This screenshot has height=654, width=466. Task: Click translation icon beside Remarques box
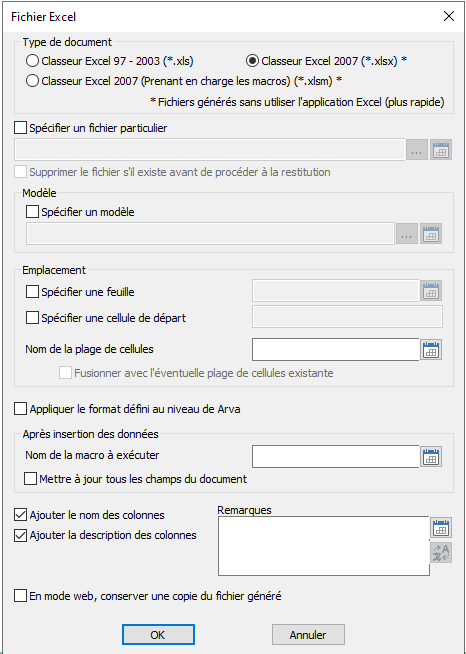click(441, 552)
